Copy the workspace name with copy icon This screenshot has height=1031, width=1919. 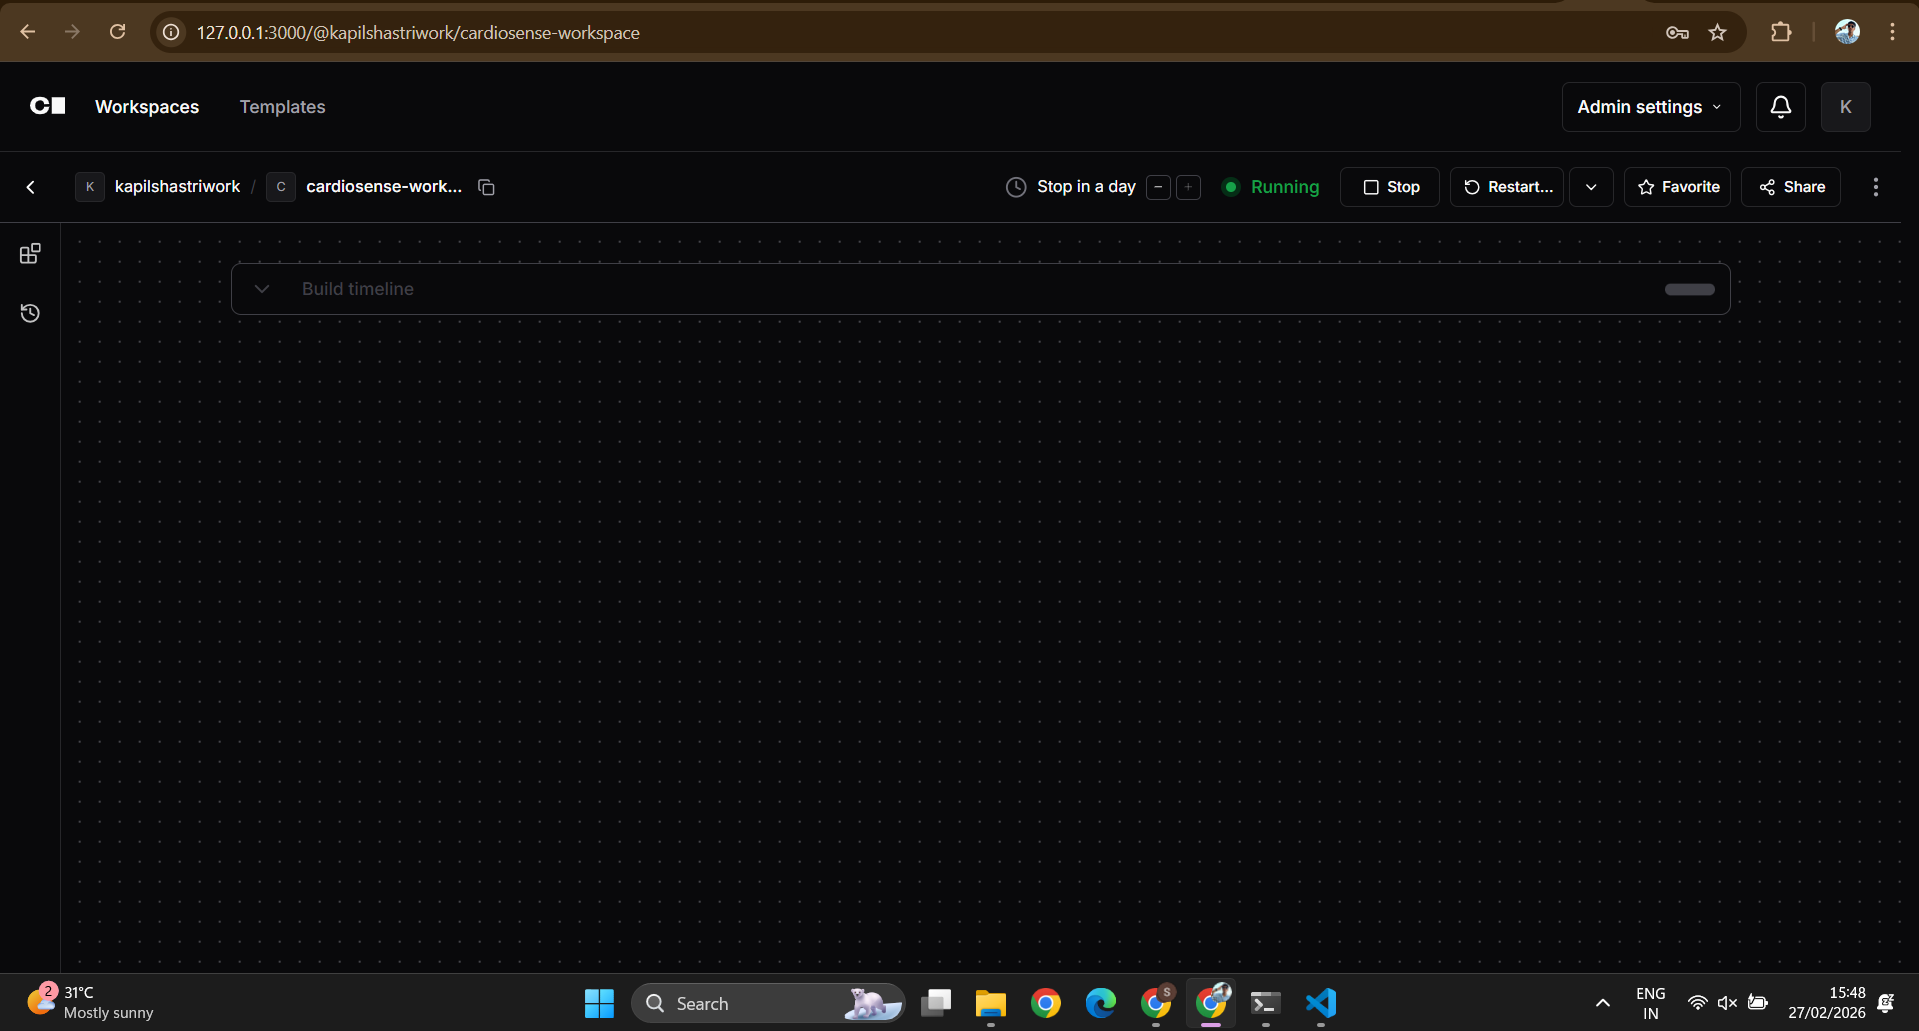pos(486,187)
